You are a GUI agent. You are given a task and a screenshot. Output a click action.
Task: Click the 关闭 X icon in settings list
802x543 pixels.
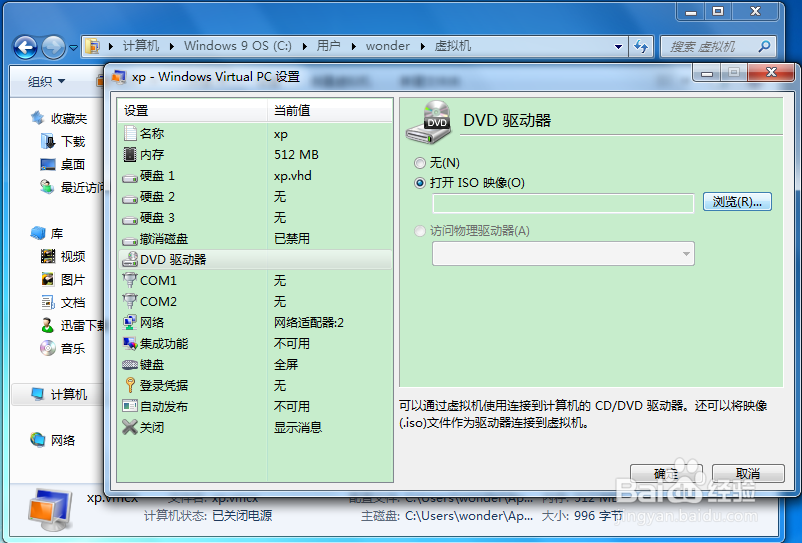130,427
